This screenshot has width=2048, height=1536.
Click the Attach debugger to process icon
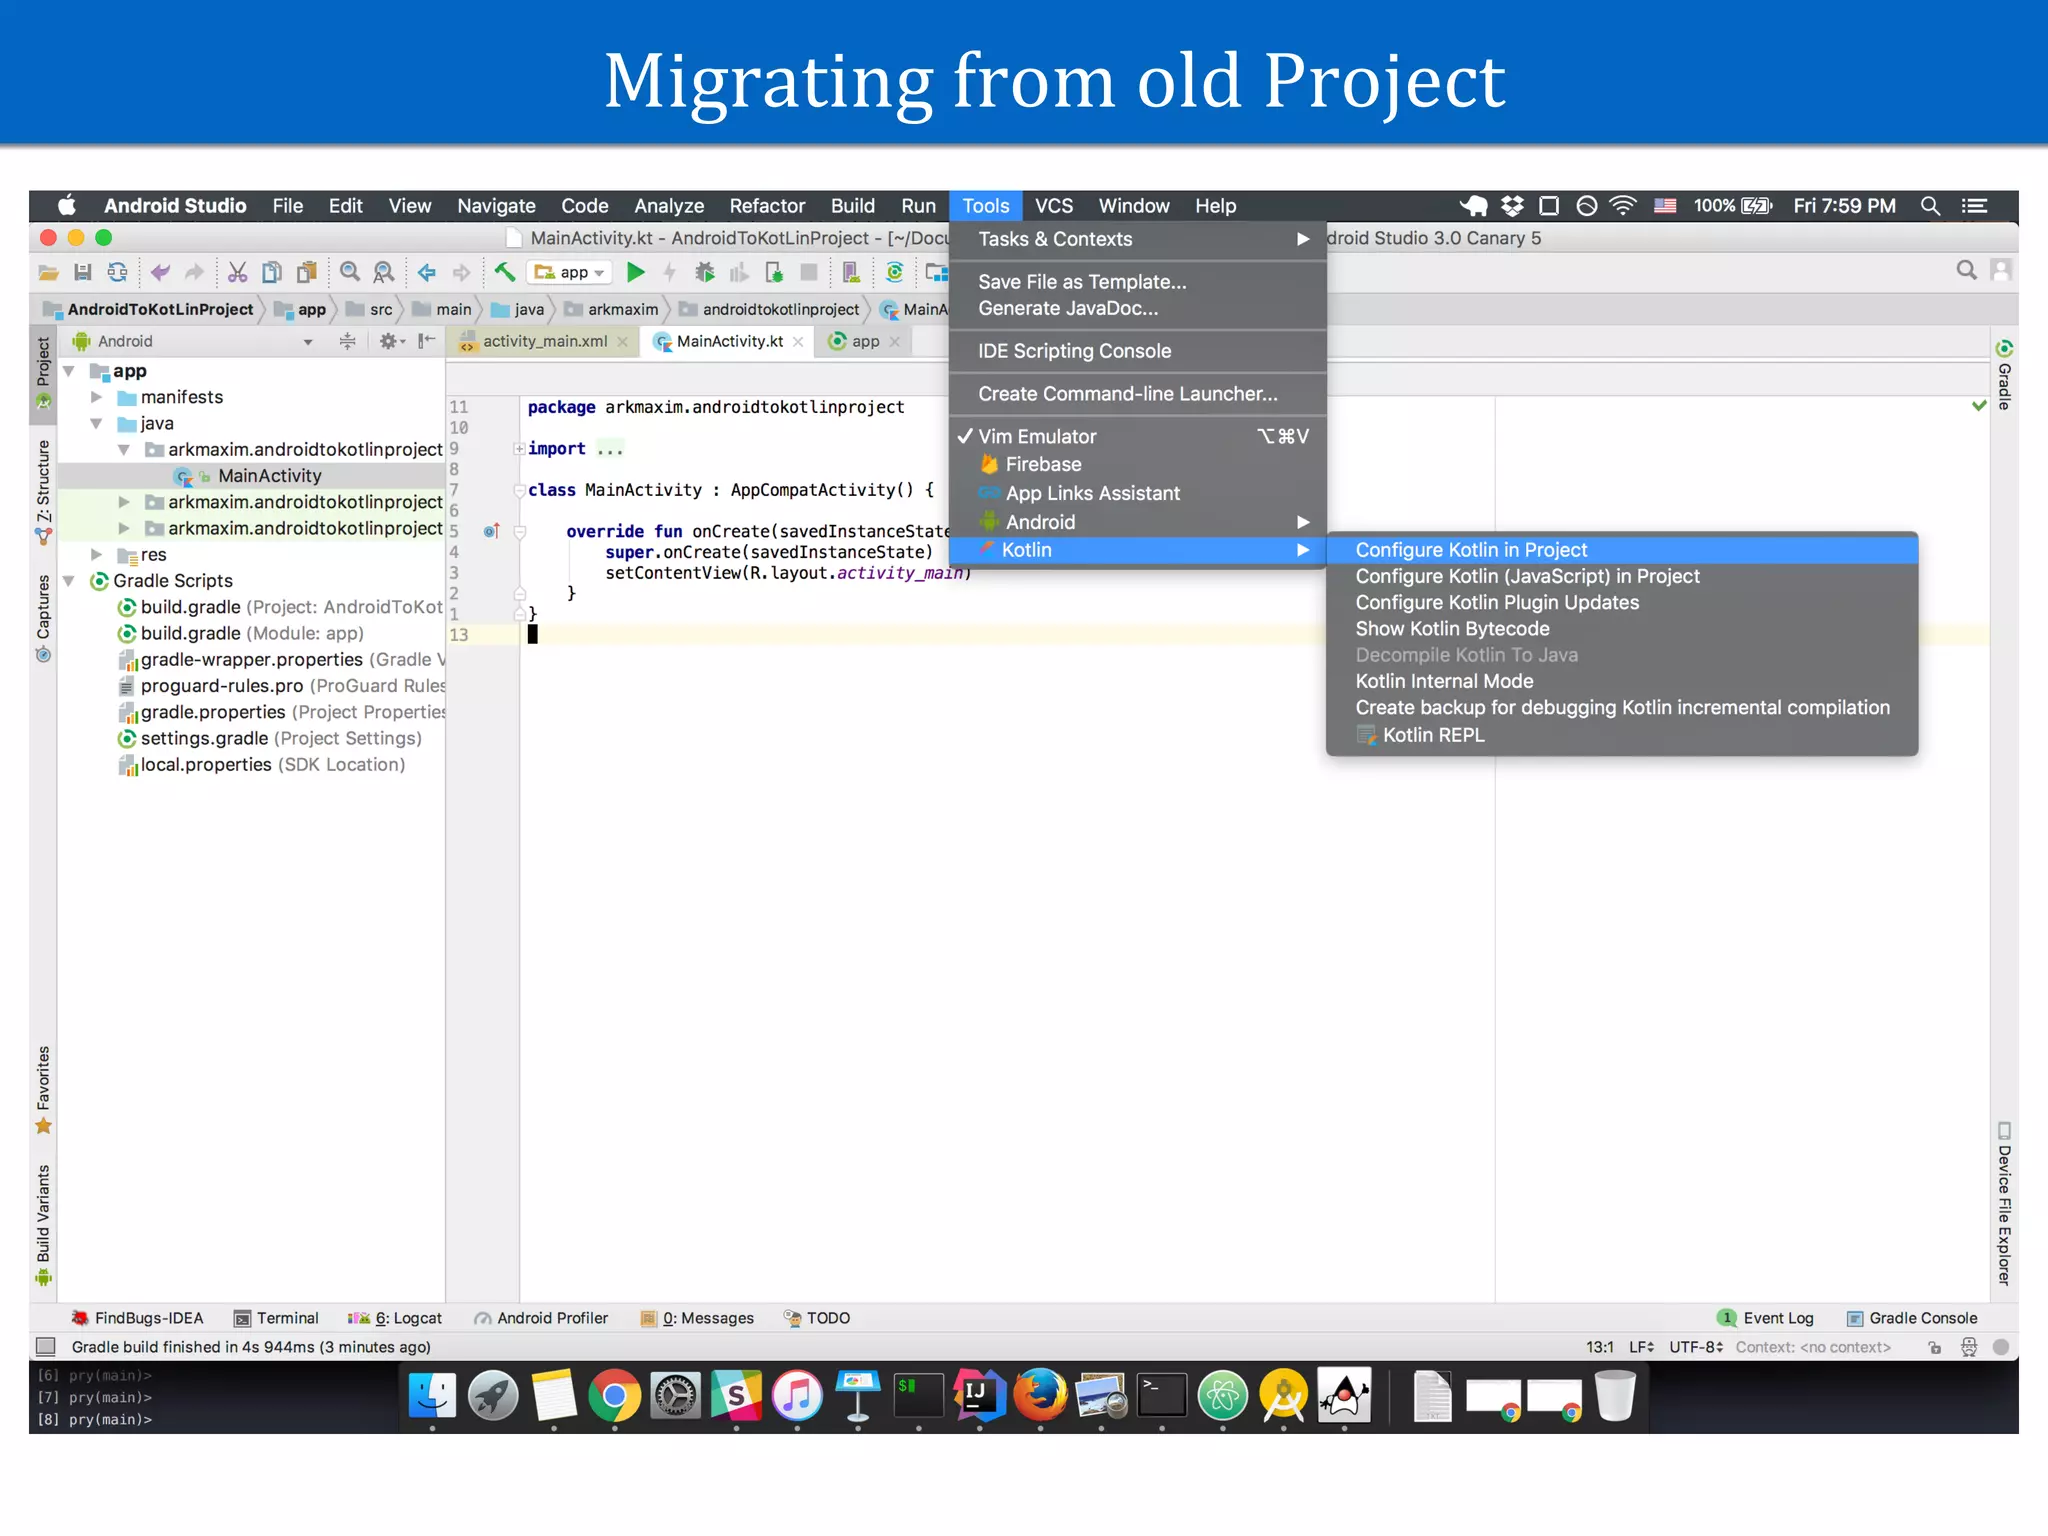[774, 272]
